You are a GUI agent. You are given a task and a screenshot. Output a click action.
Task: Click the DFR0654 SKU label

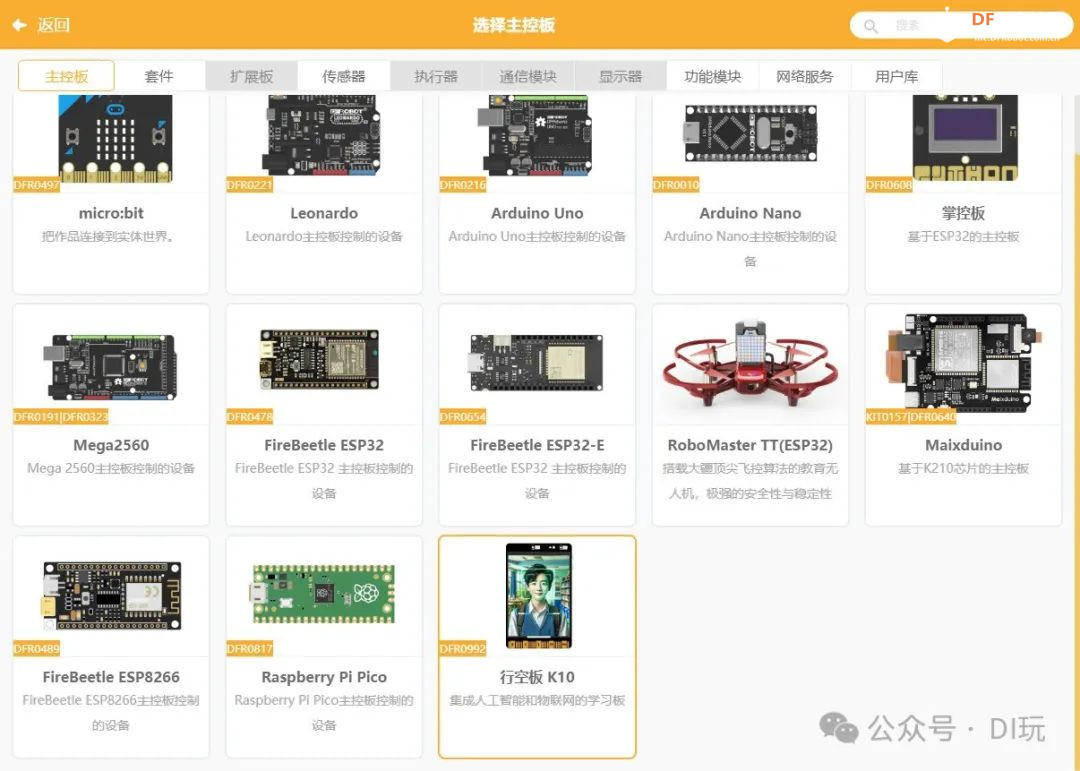(463, 417)
